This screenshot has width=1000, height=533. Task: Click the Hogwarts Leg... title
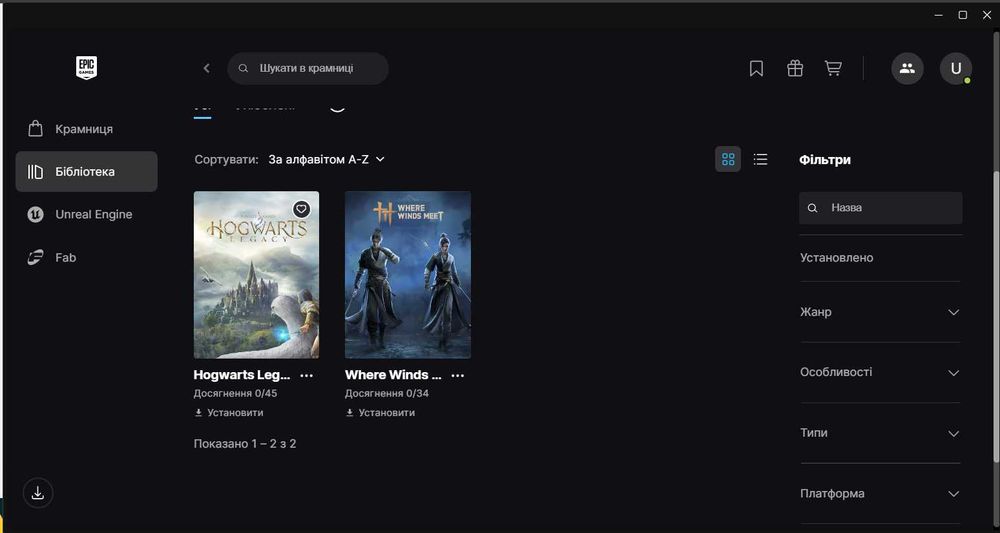pos(242,375)
